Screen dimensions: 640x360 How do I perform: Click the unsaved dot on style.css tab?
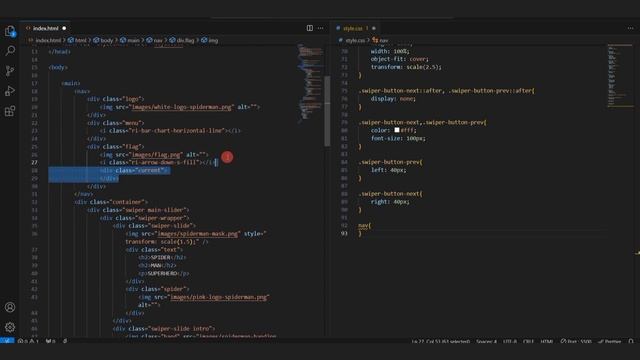374,28
